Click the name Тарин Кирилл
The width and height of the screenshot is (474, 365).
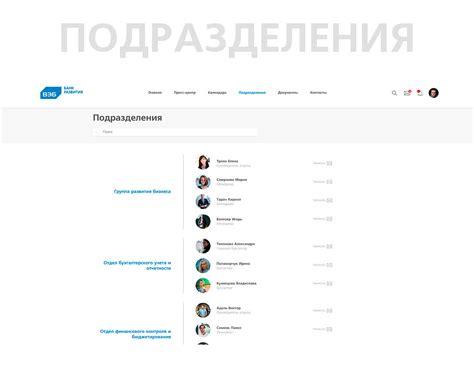point(229,199)
